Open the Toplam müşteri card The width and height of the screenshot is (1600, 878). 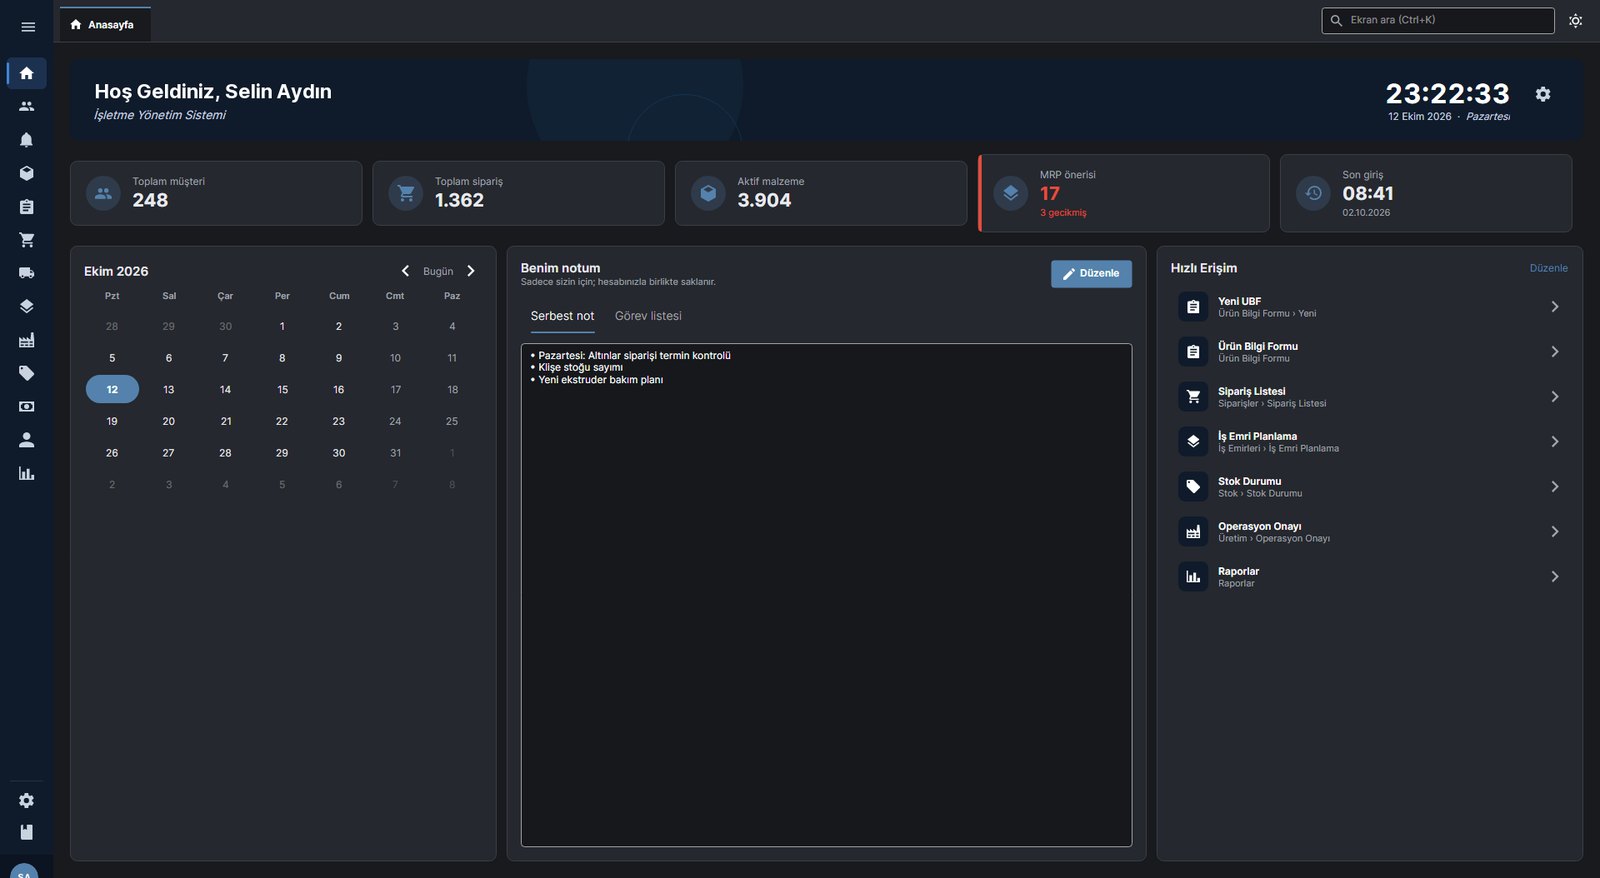click(x=216, y=193)
